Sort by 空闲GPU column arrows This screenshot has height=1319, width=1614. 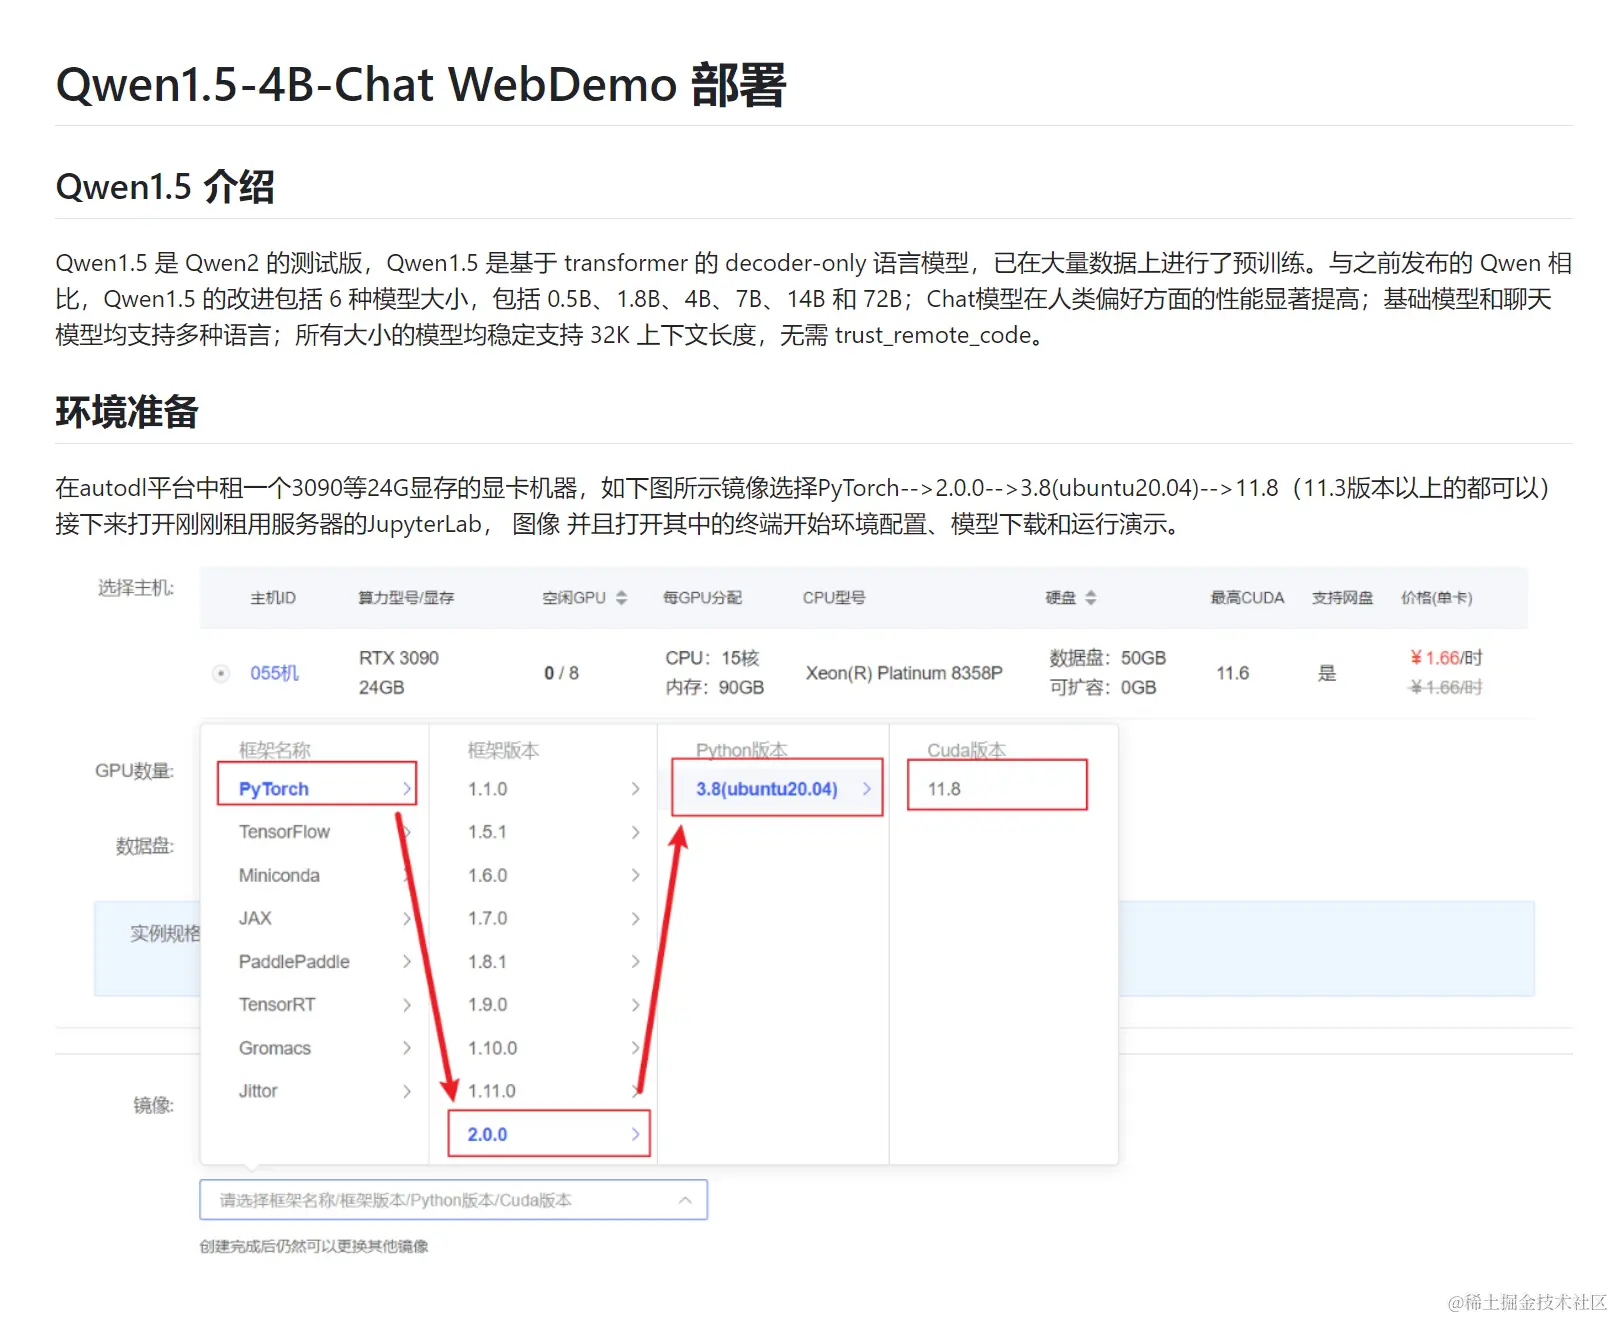[x=622, y=597]
